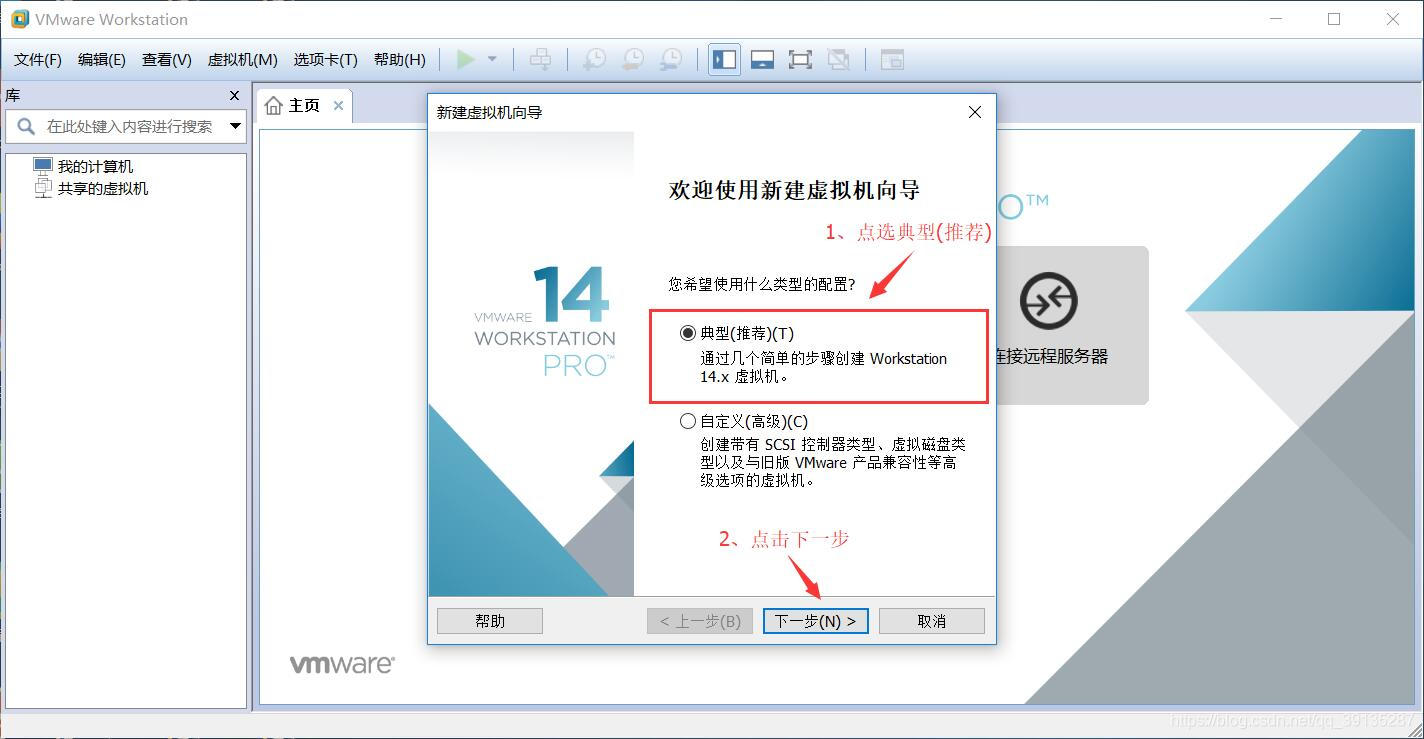Revert the virtual machine to a snapshot
Screen dimensions: 1424x739
coord(631,59)
